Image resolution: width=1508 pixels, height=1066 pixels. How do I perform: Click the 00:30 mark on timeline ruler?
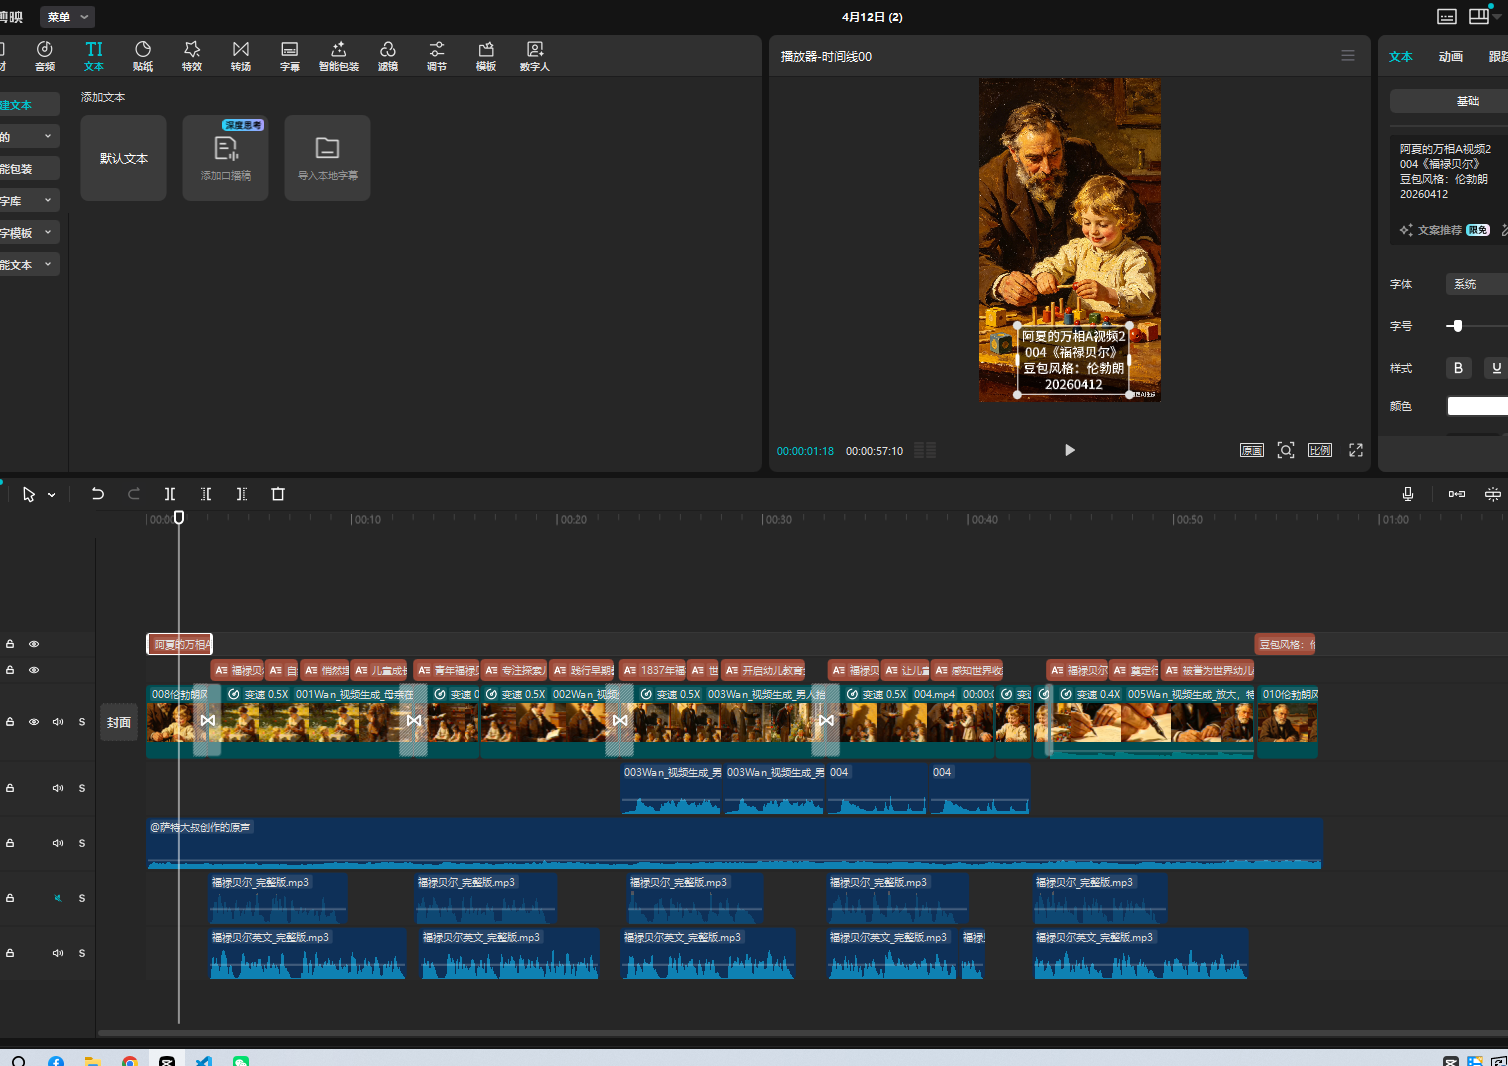(x=777, y=520)
